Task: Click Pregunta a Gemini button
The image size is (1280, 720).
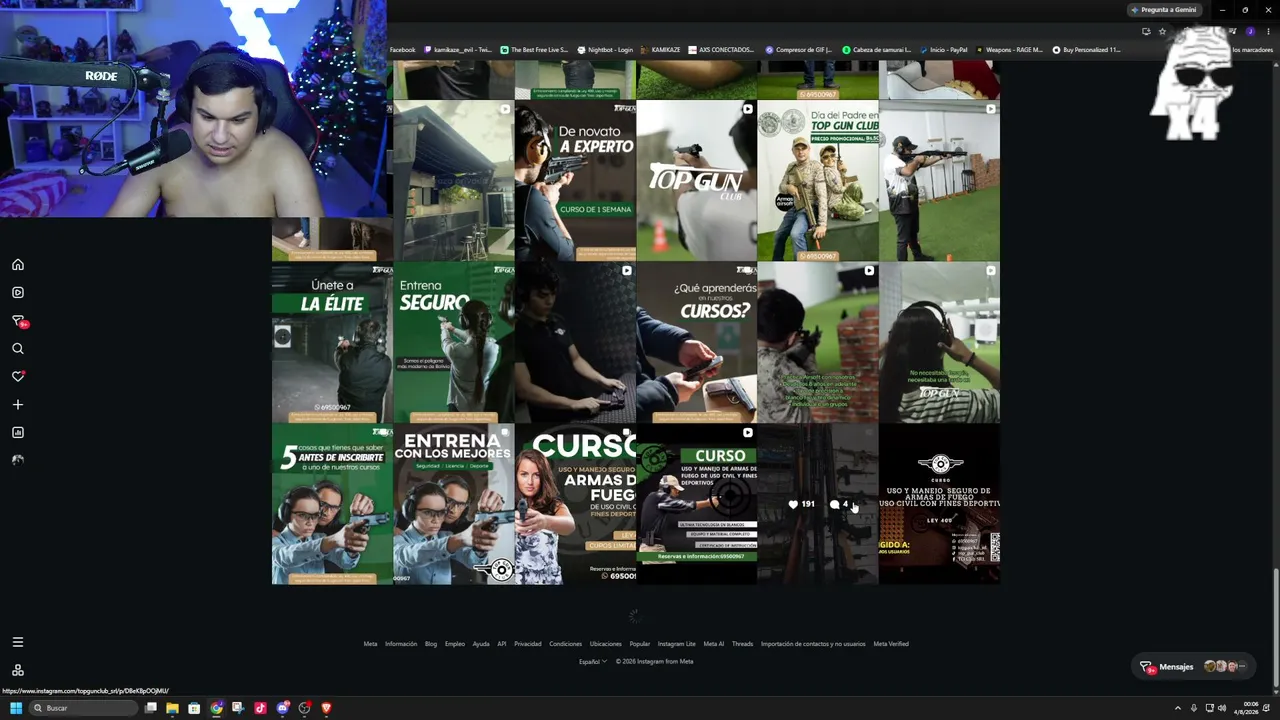Action: click(x=1163, y=10)
